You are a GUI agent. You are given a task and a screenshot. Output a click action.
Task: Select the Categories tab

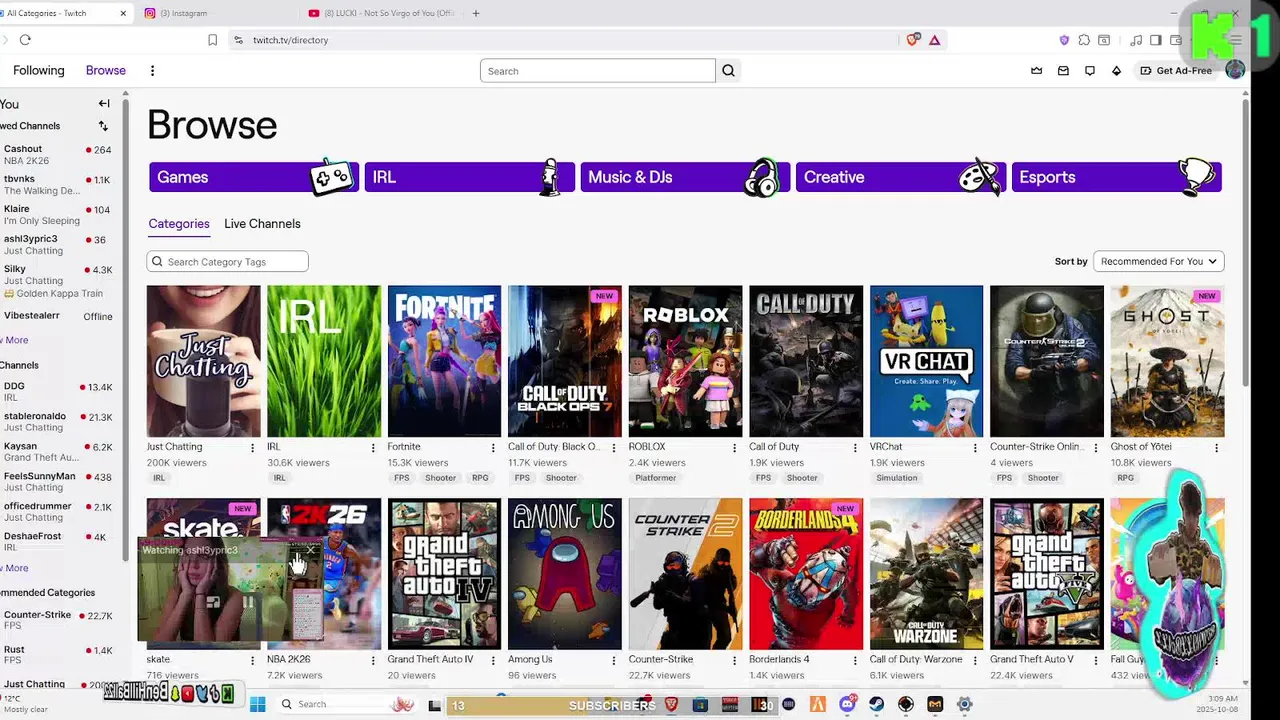click(179, 224)
